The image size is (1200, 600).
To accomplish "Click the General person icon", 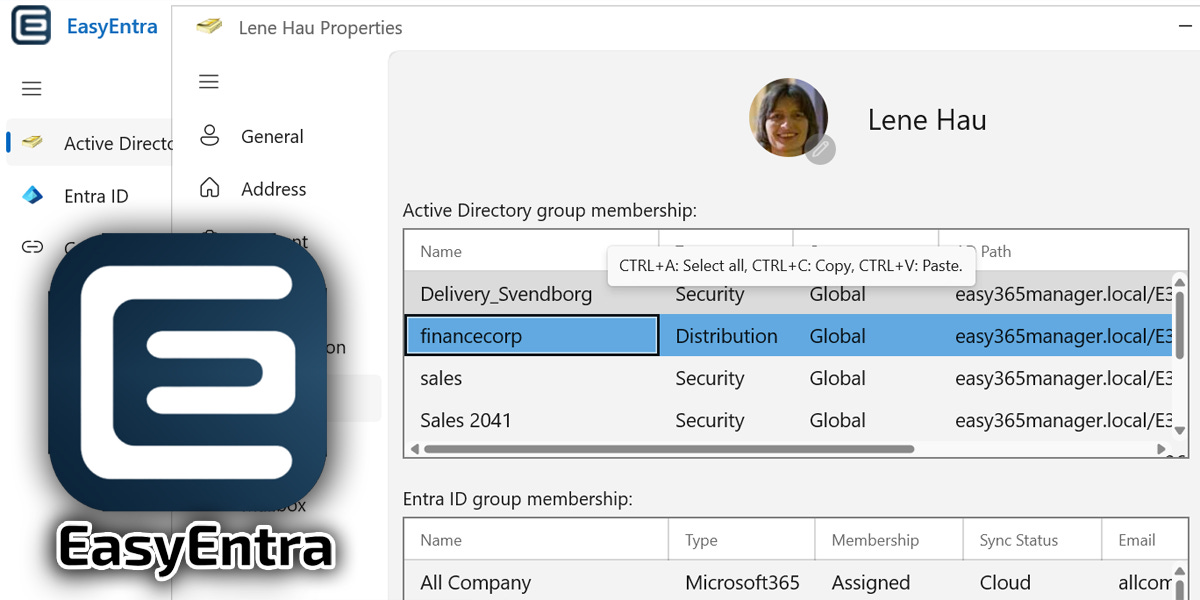I will (x=210, y=136).
